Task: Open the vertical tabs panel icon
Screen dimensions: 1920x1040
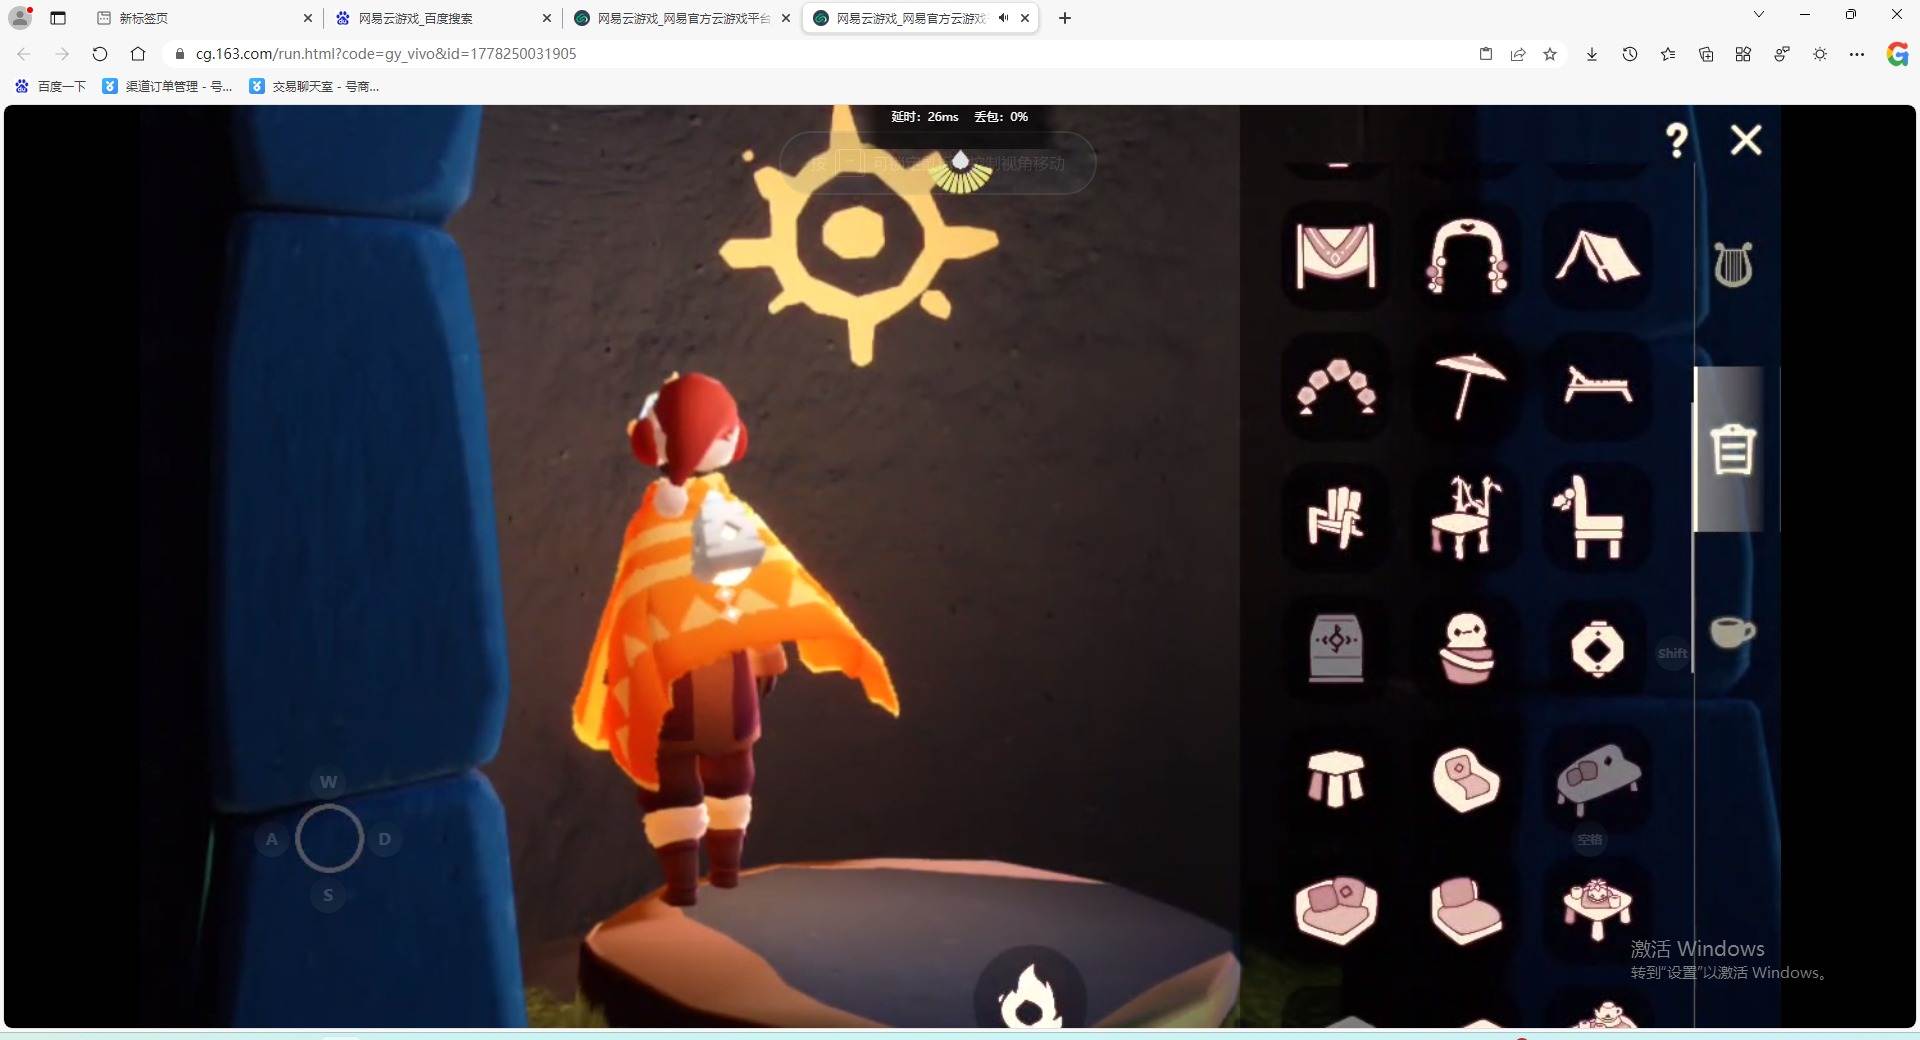Action: coord(58,18)
